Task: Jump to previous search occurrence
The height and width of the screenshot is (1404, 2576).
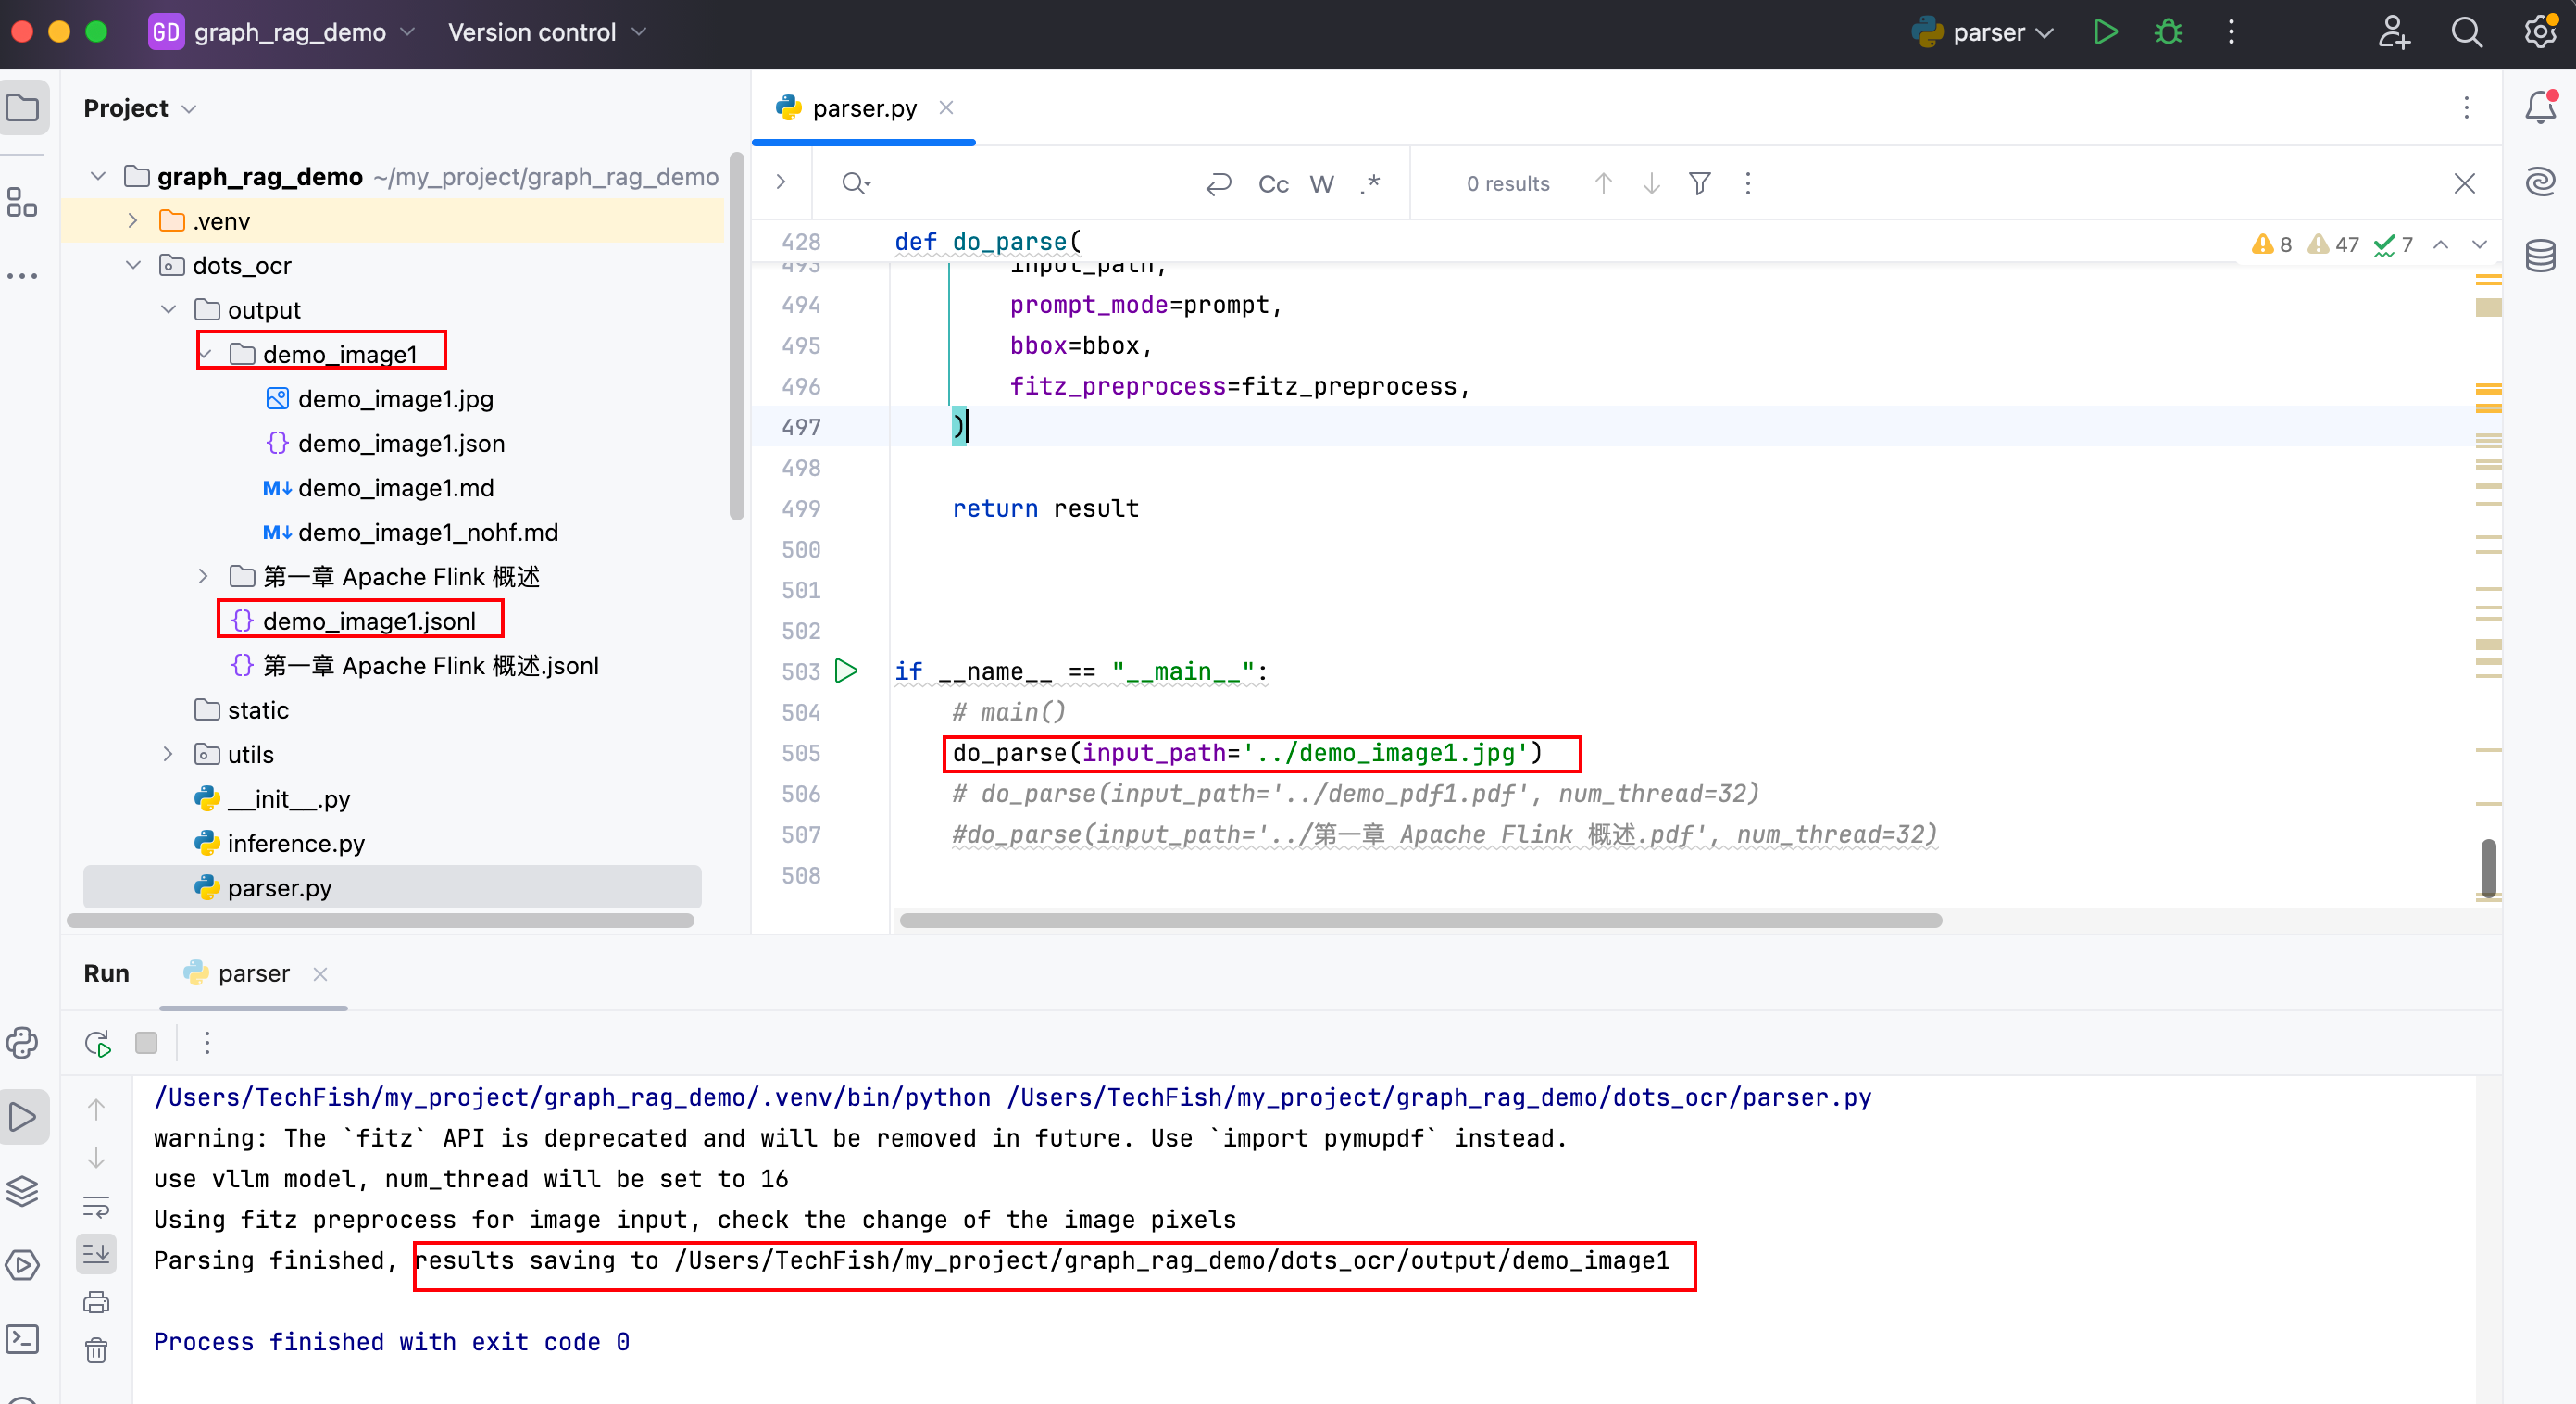Action: click(1603, 183)
